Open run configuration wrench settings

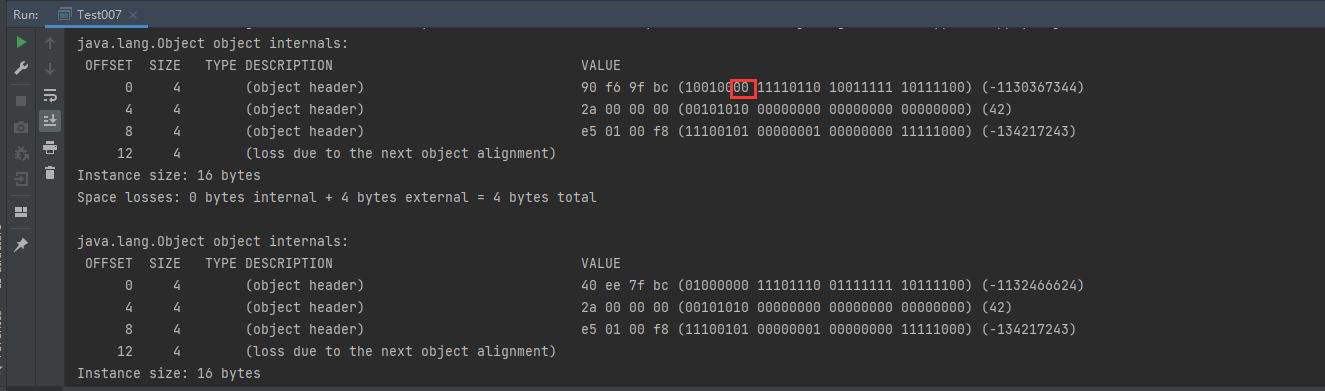(x=20, y=69)
